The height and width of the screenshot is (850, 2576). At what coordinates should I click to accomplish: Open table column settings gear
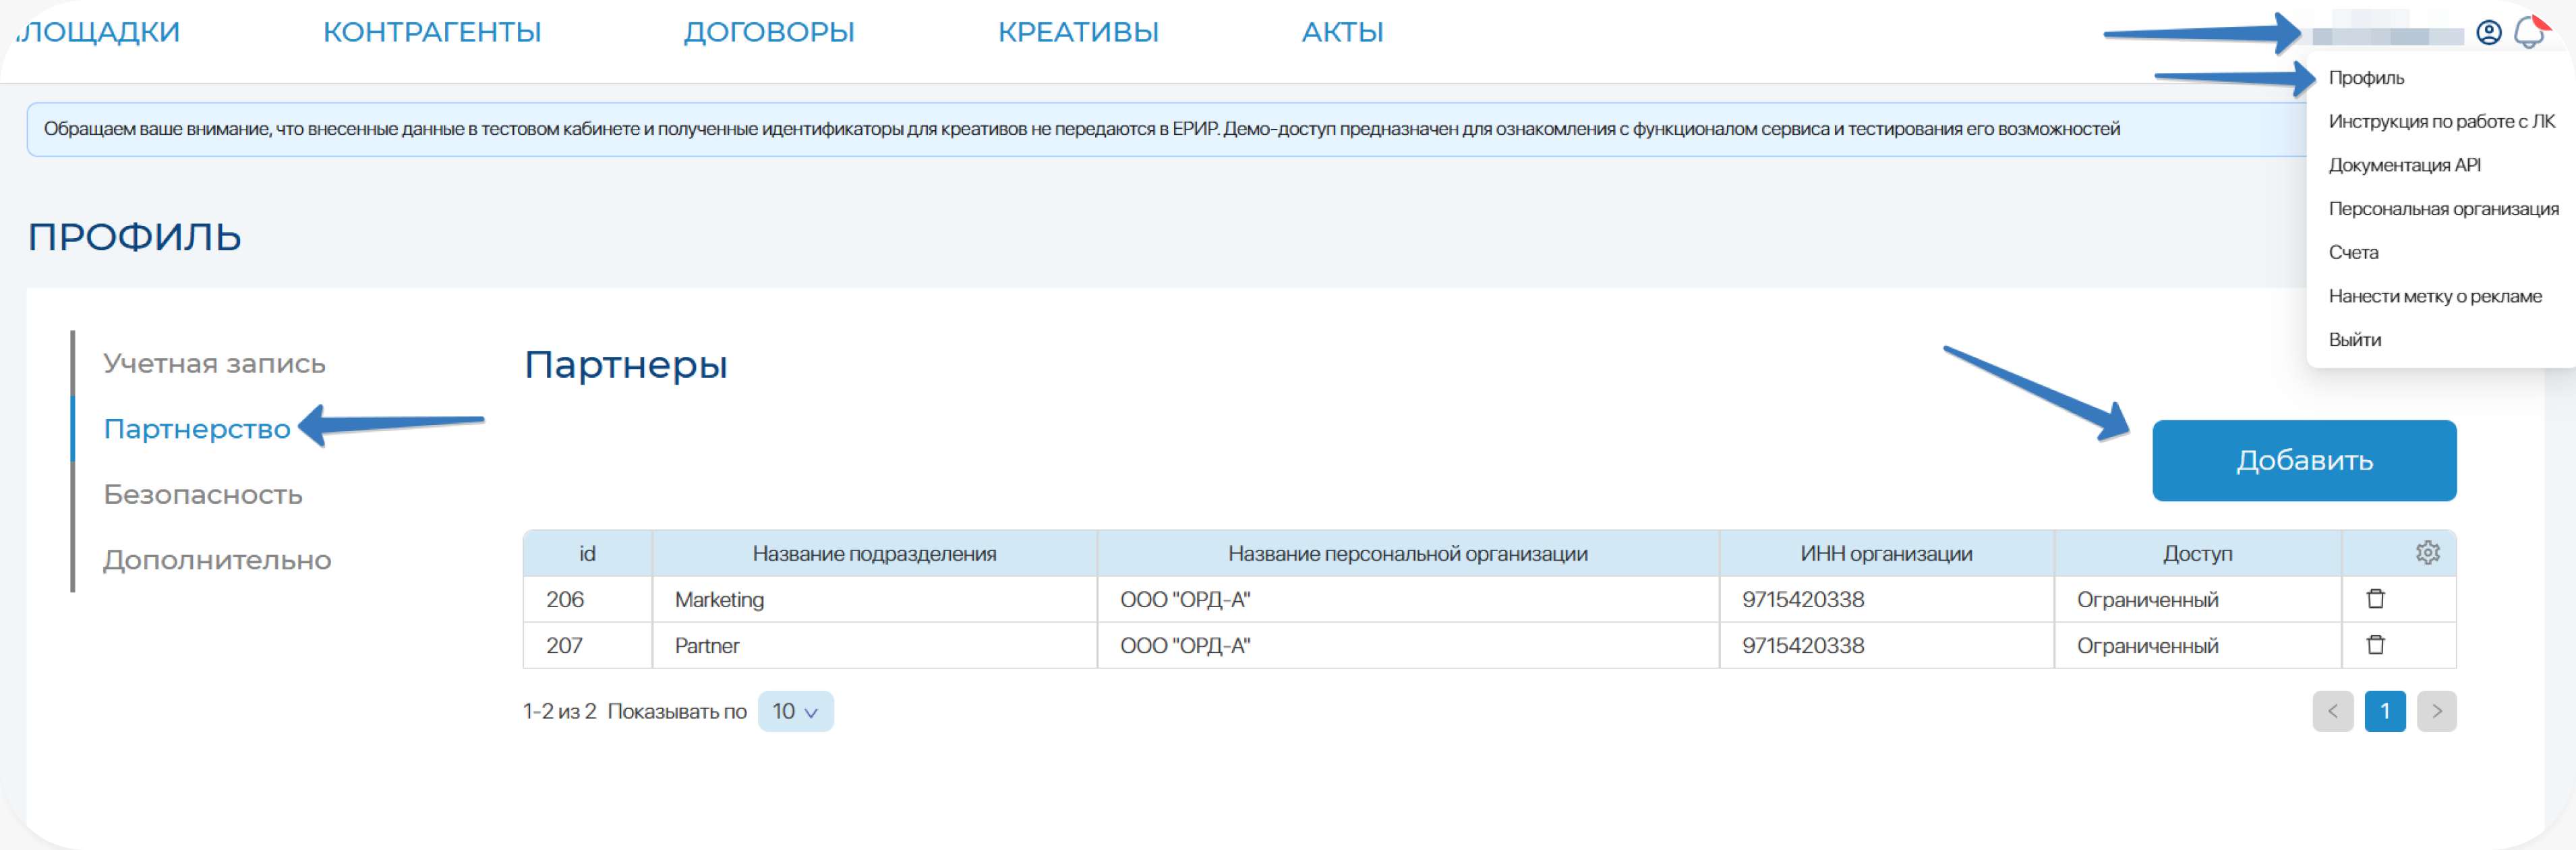[x=2427, y=552]
